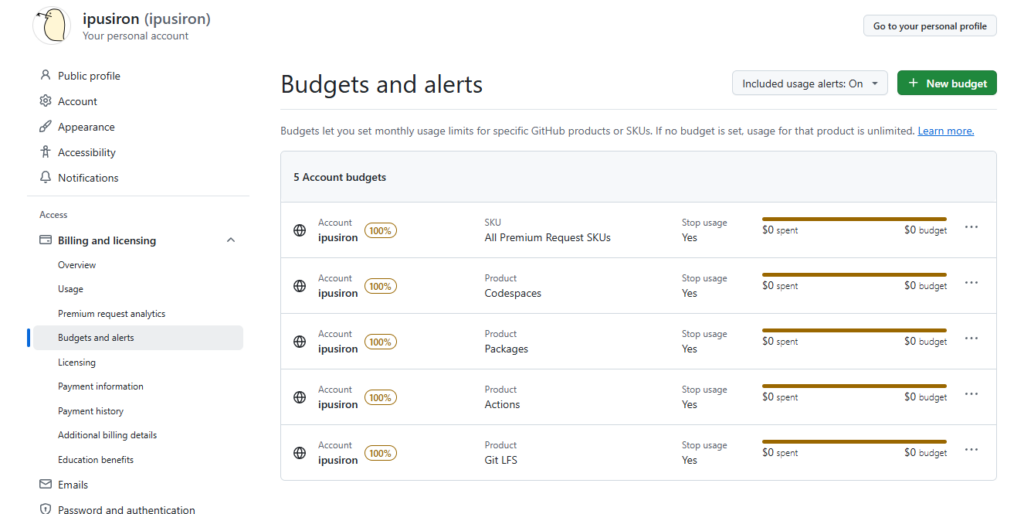This screenshot has height=514, width=1024.
Task: Click the Notifications bell icon
Action: 45,178
